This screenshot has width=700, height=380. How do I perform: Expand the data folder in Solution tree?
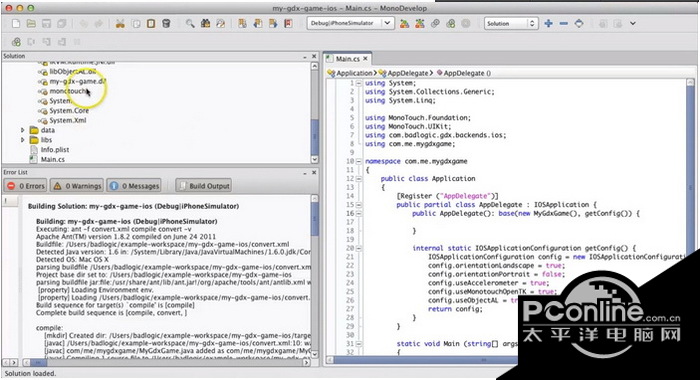coord(23,130)
